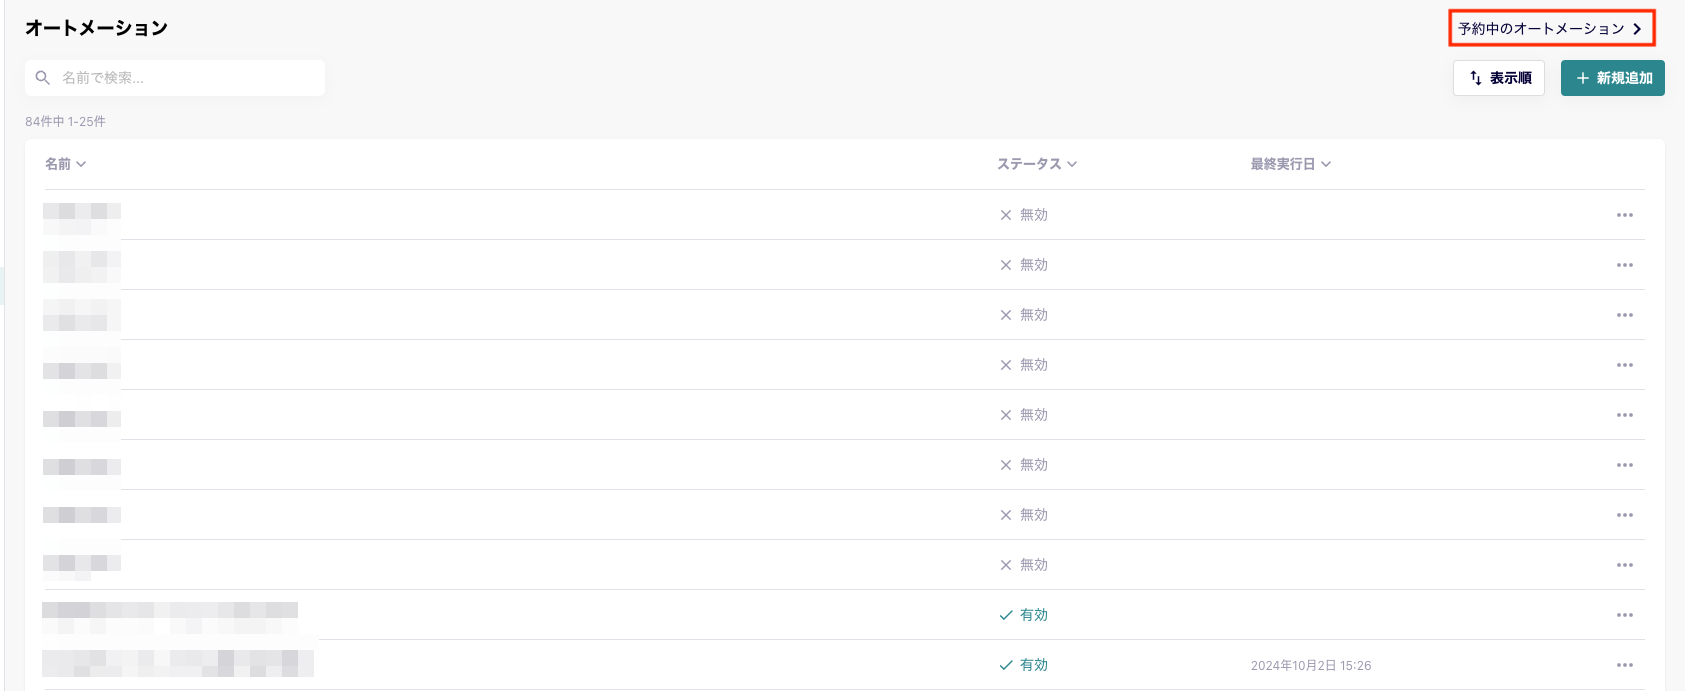Open the ellipsis menu for the 2024年10月2日 row

[1624, 665]
